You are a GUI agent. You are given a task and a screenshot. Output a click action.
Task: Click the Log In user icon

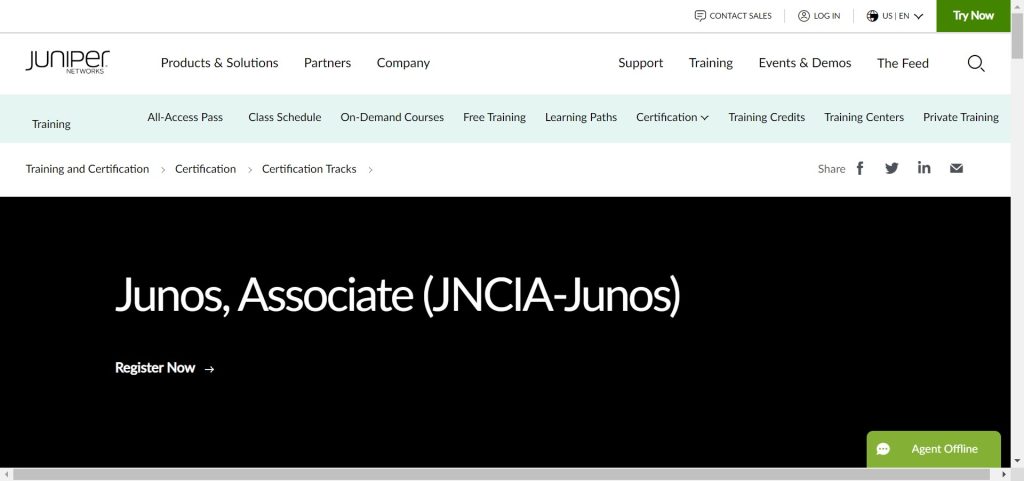(x=804, y=16)
